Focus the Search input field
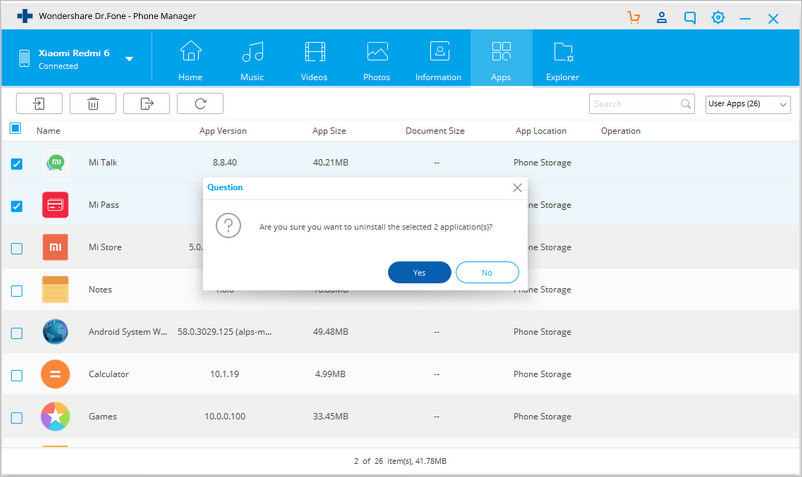The image size is (802, 477). [x=636, y=104]
